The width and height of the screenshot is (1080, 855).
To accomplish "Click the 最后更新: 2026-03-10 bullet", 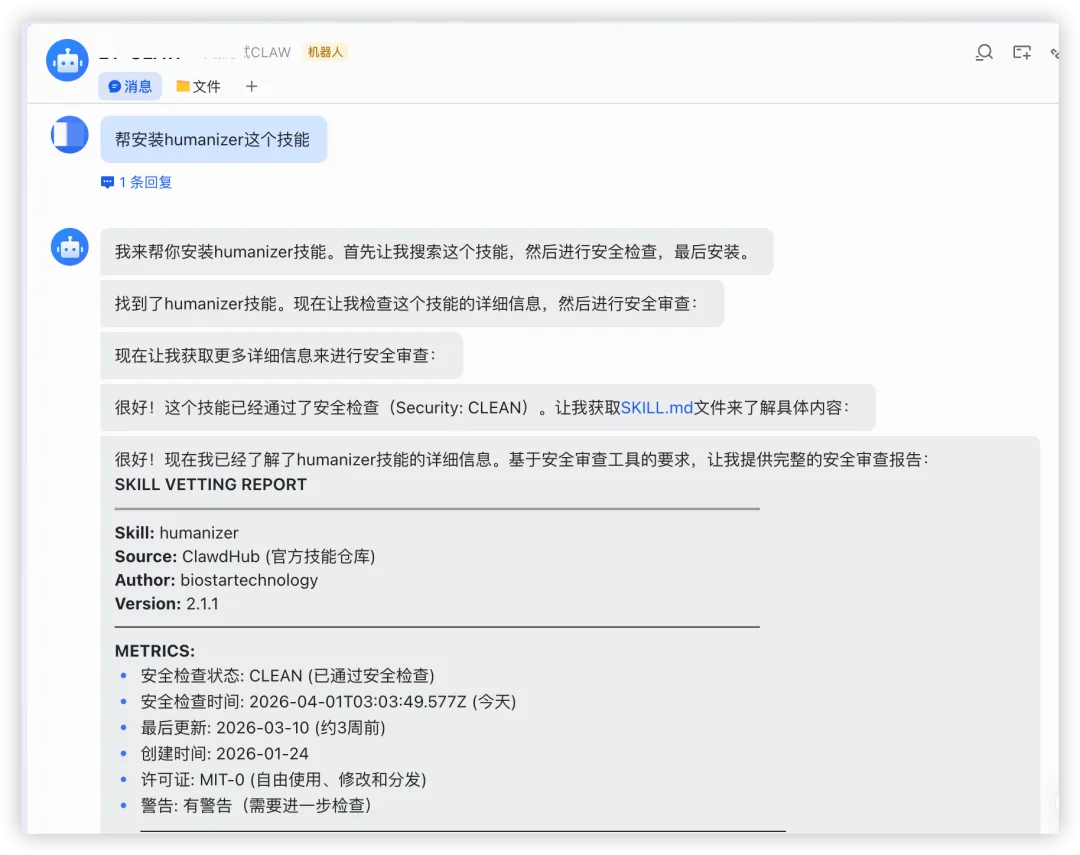I will click(263, 728).
